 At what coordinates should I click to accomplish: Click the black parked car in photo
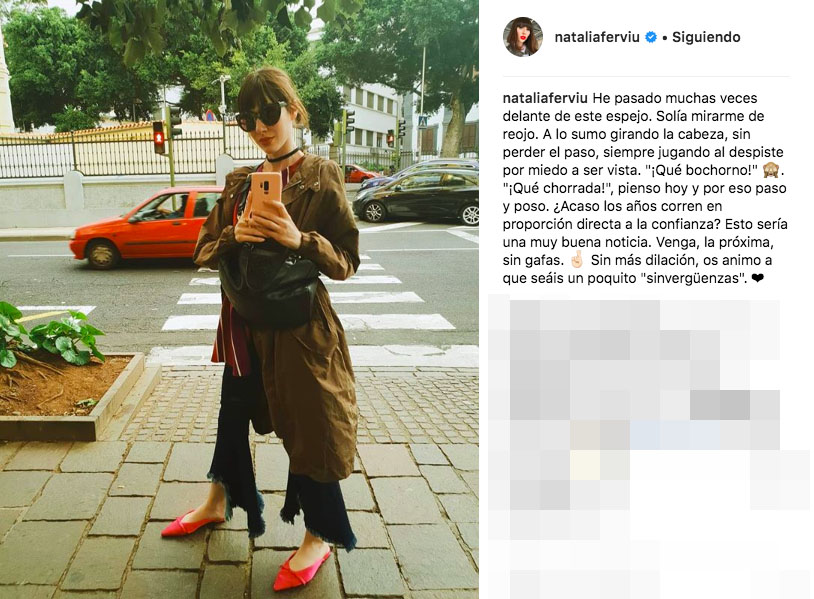click(417, 197)
